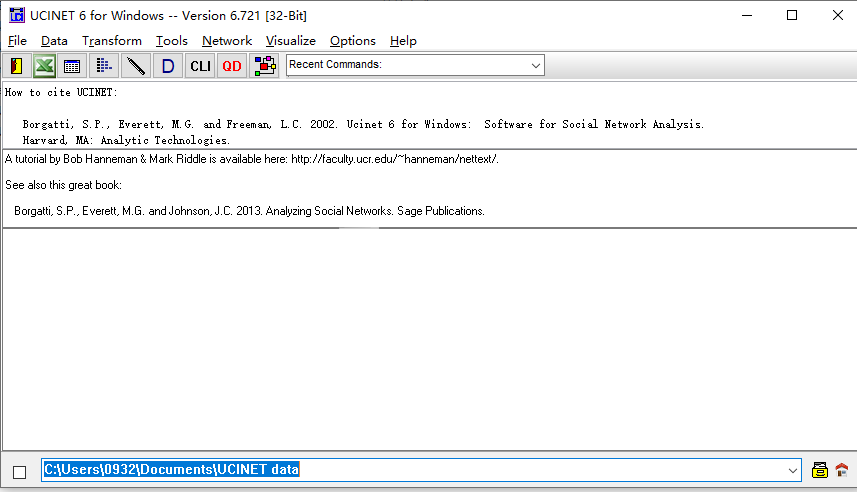Click the 'How to cite UCINET:' text

(x=61, y=92)
